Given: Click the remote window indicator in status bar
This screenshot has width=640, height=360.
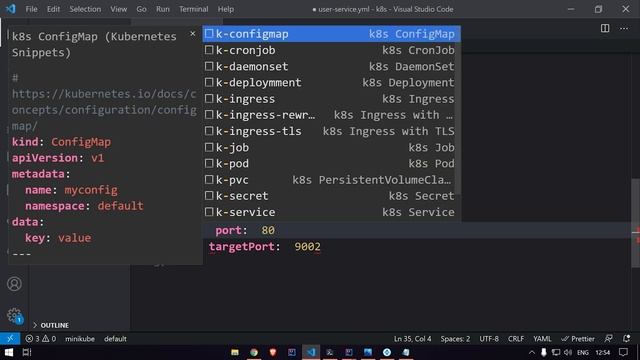Looking at the screenshot, I should (10, 338).
